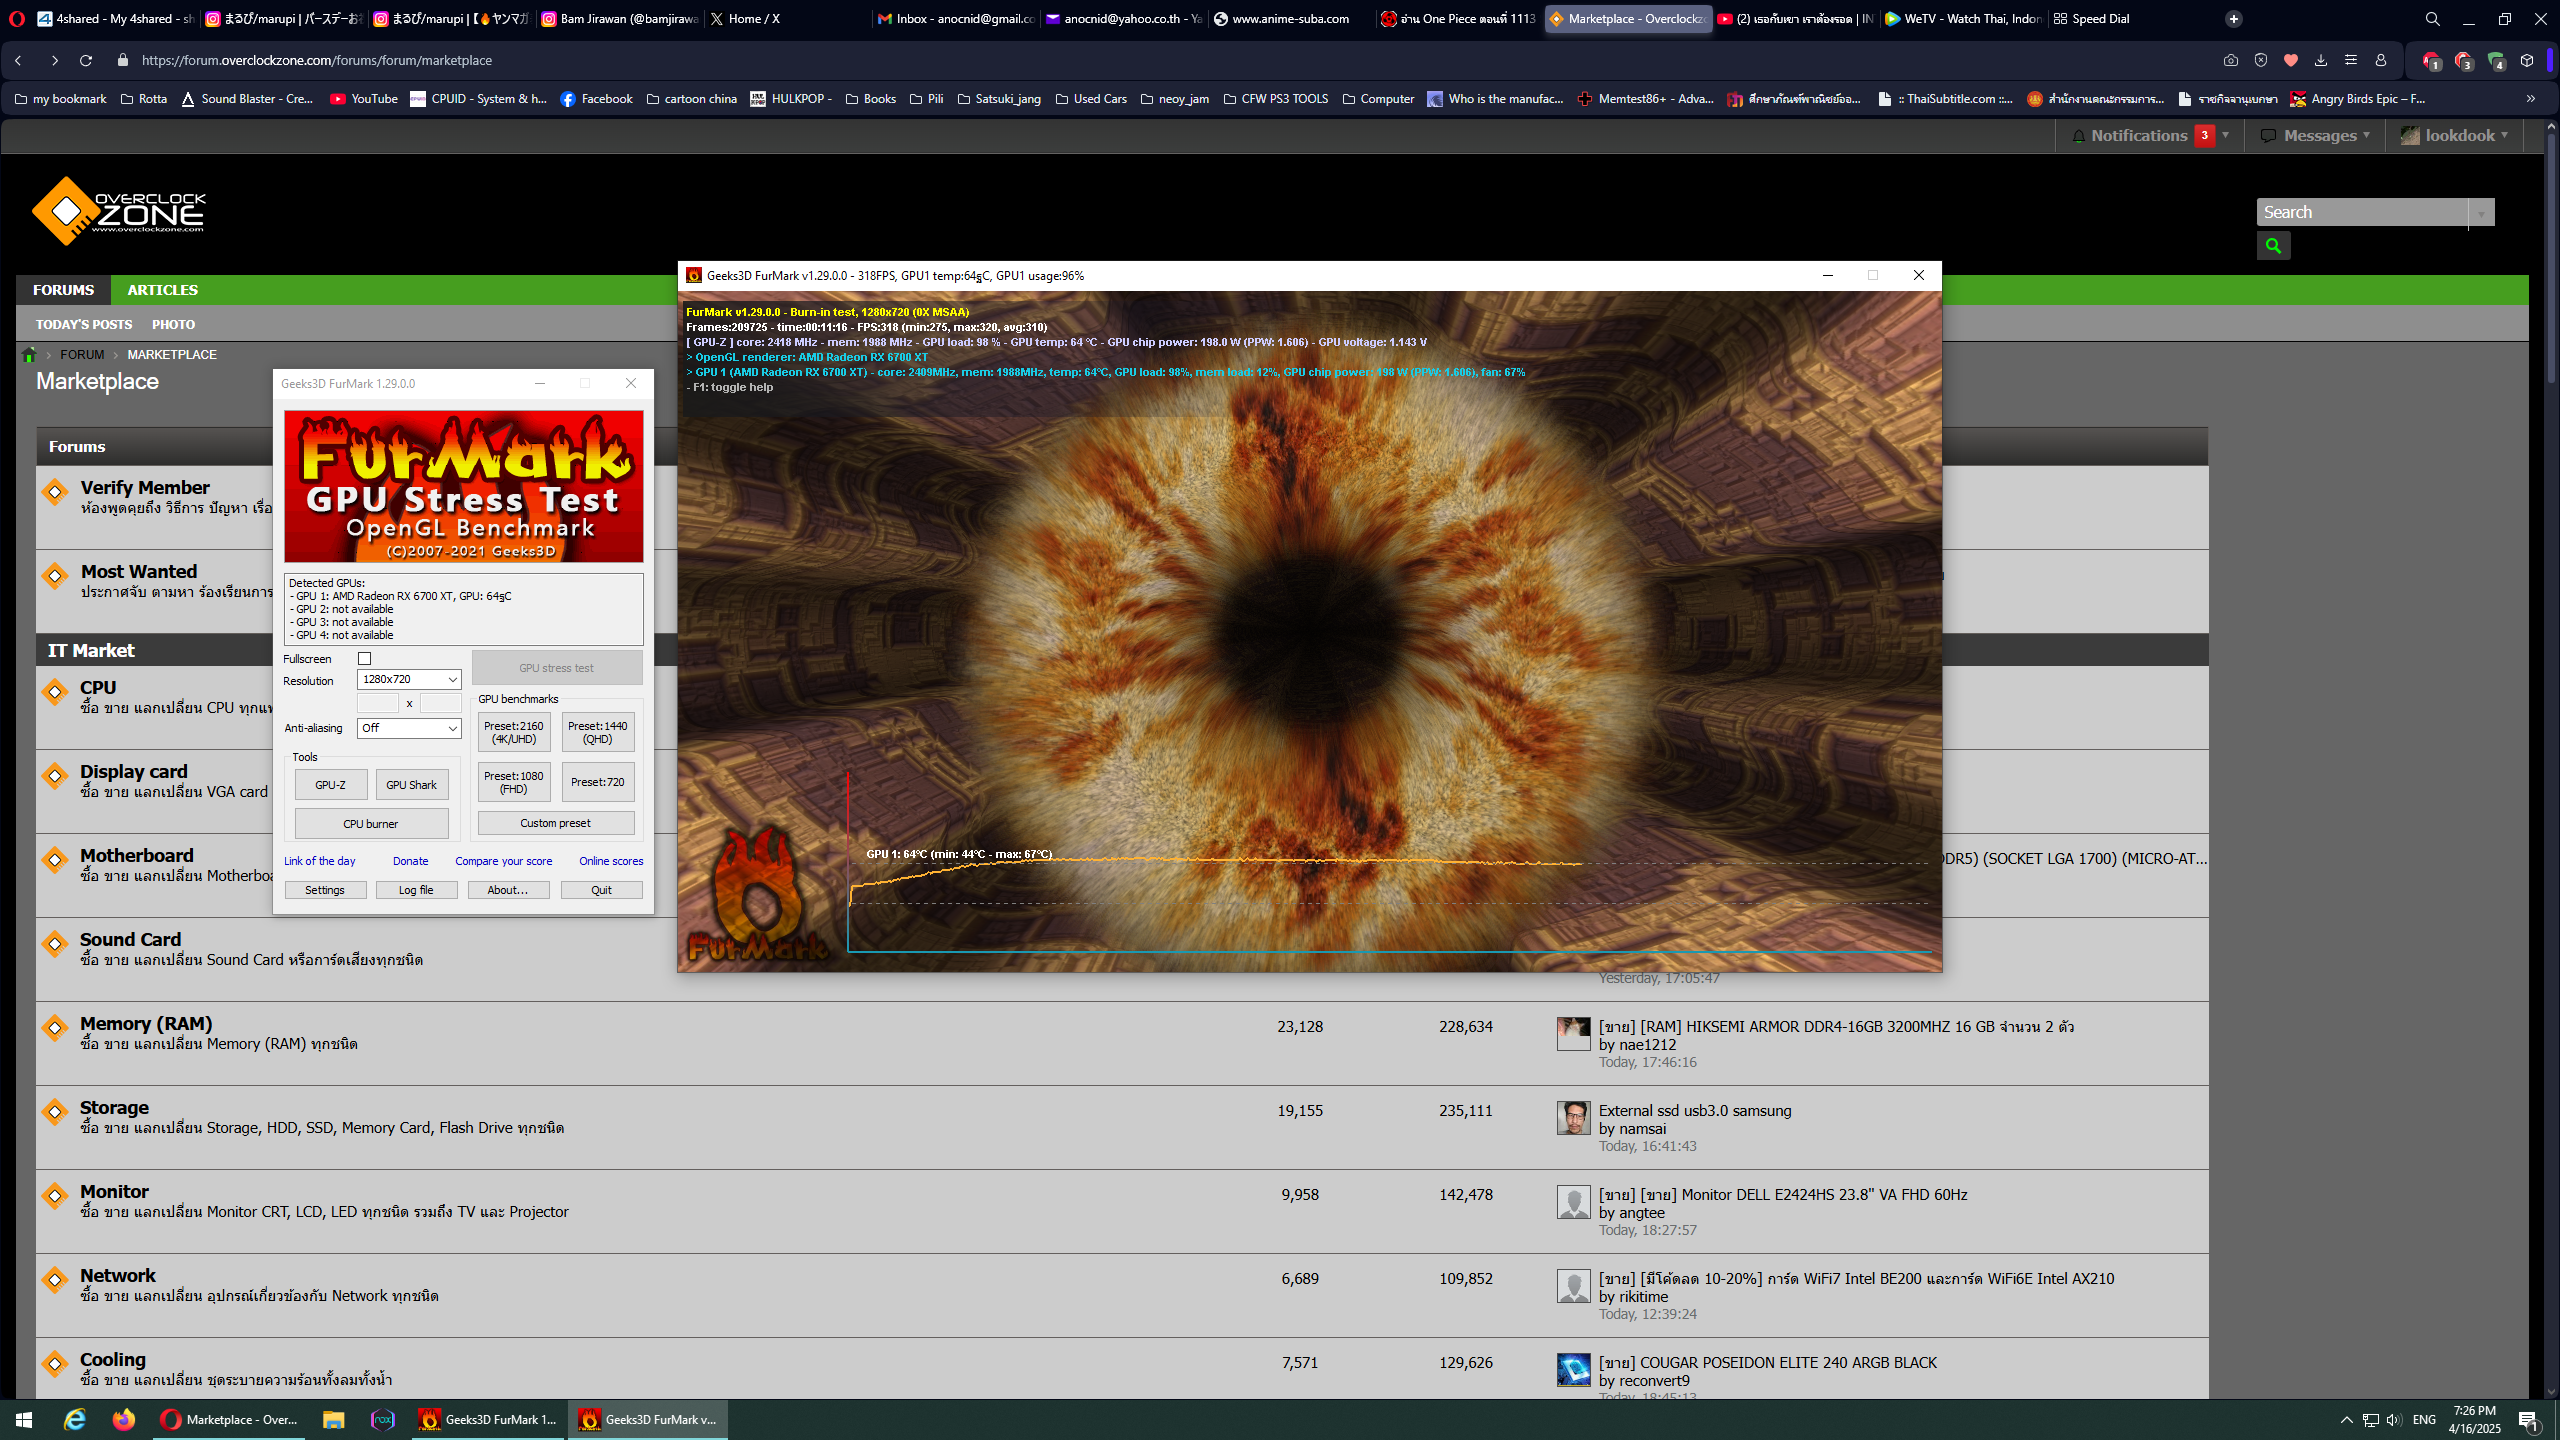This screenshot has height=1440, width=2560.
Task: Click the orange diamond icon beside Cooling
Action: point(54,1363)
